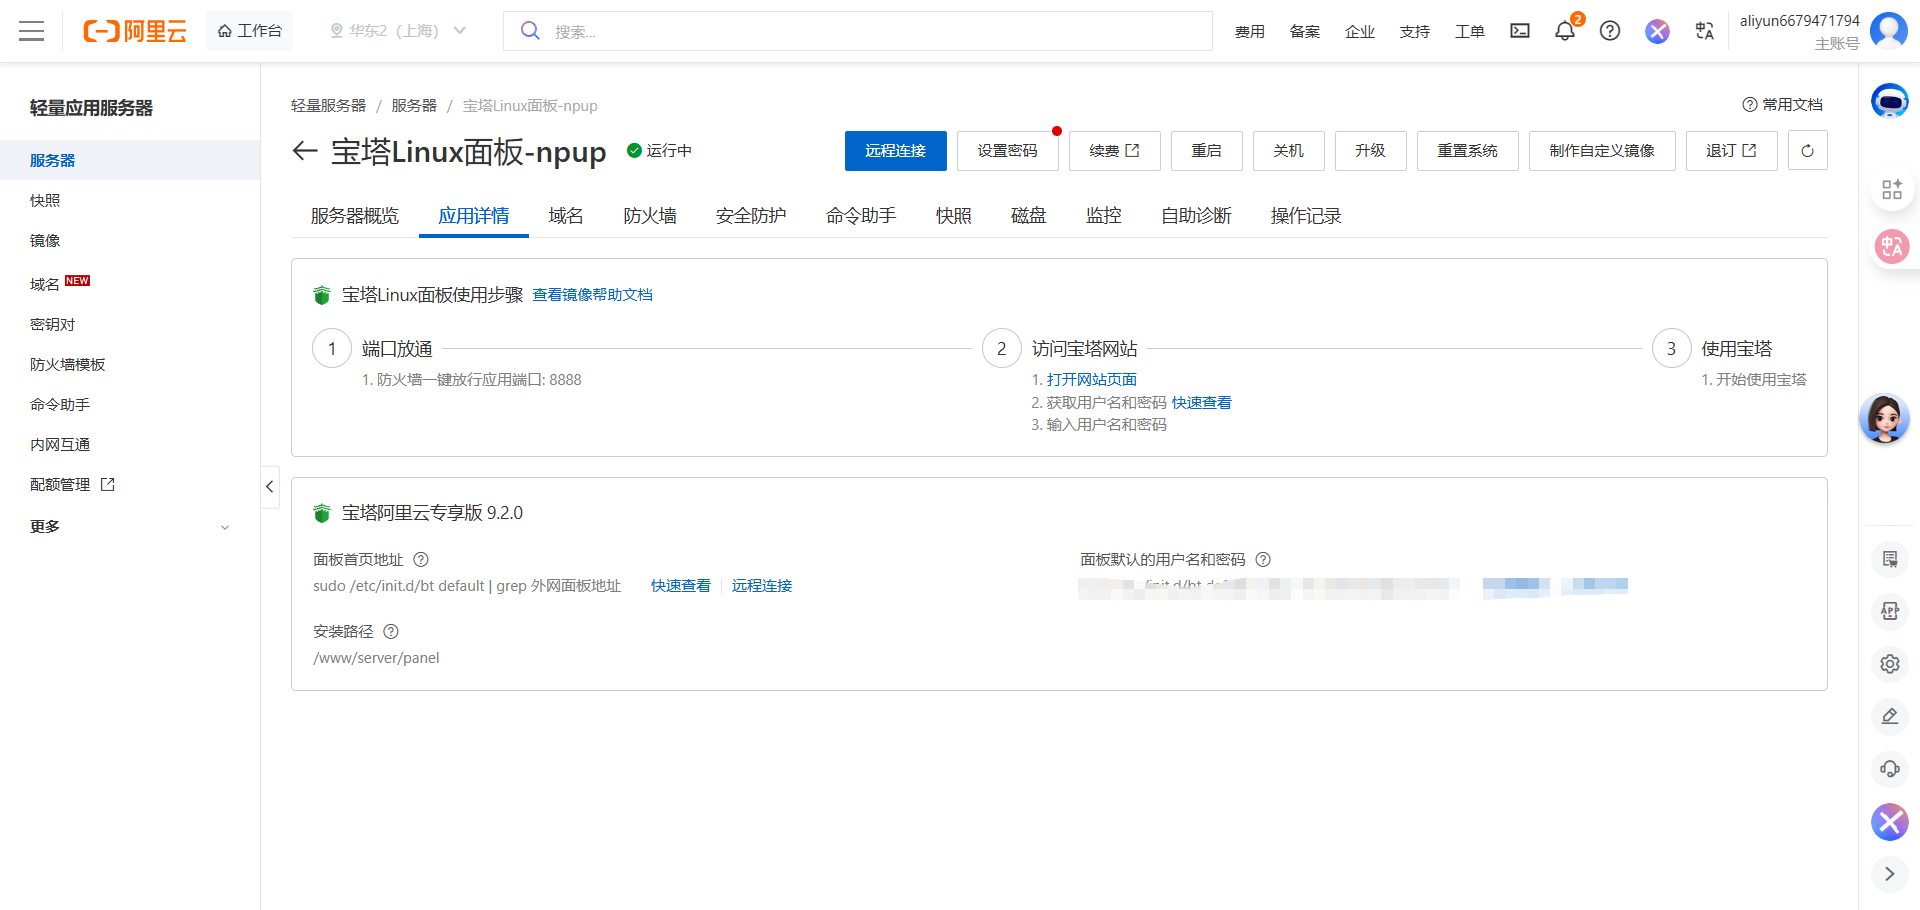Switch to the 防火墙 tab

[x=650, y=216]
